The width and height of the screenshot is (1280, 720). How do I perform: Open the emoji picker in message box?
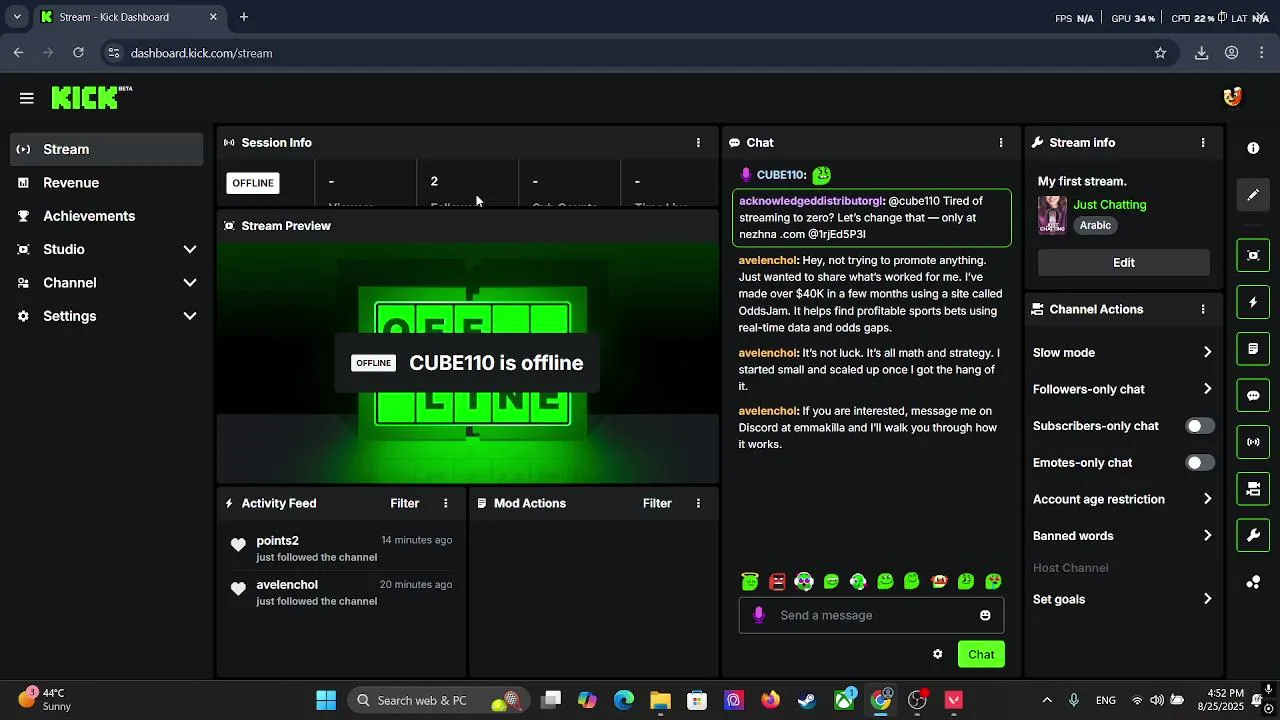click(x=985, y=615)
